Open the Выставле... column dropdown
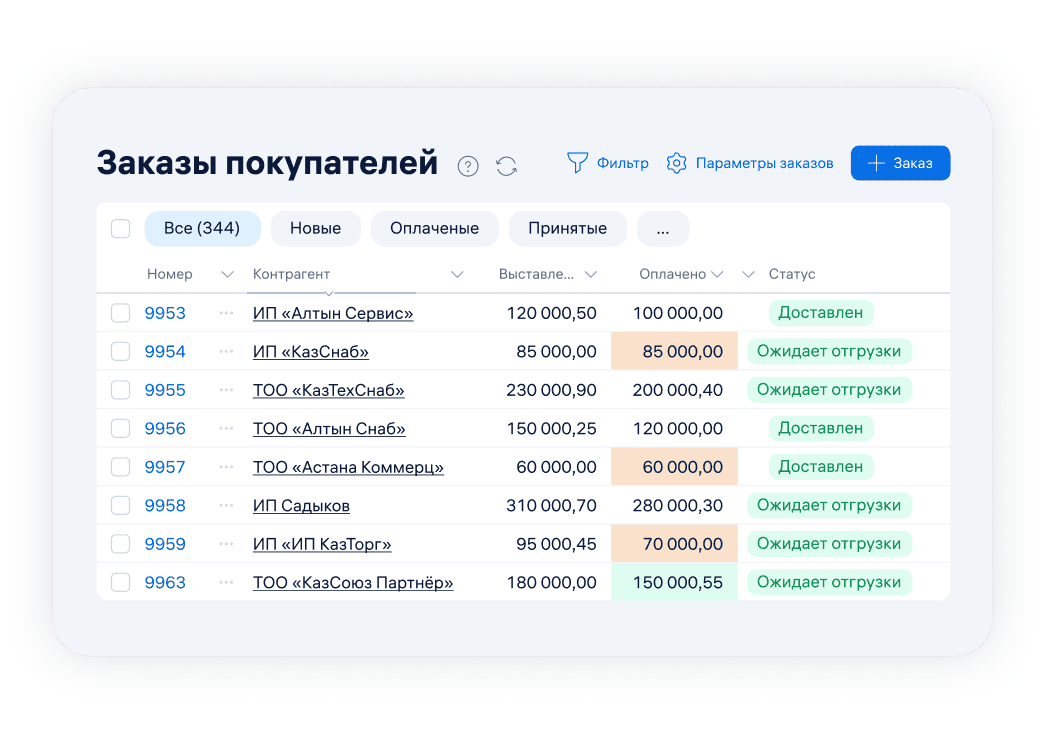This screenshot has height=744, width=1045. [591, 273]
